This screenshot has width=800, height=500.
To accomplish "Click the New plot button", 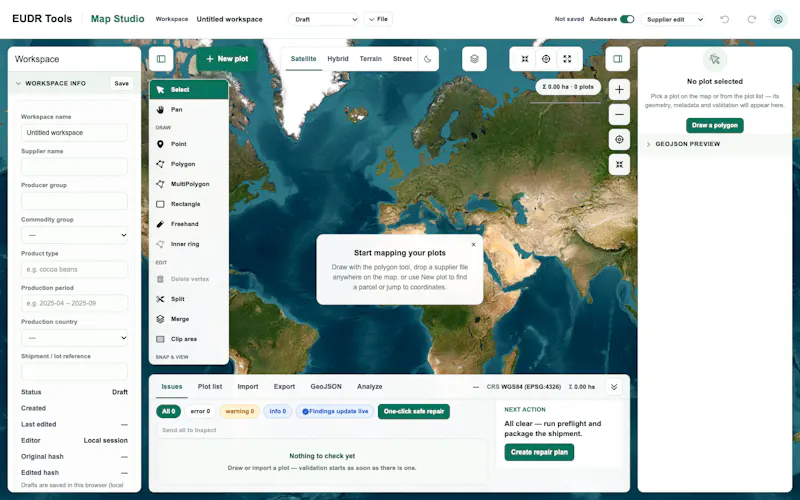I will coord(227,59).
